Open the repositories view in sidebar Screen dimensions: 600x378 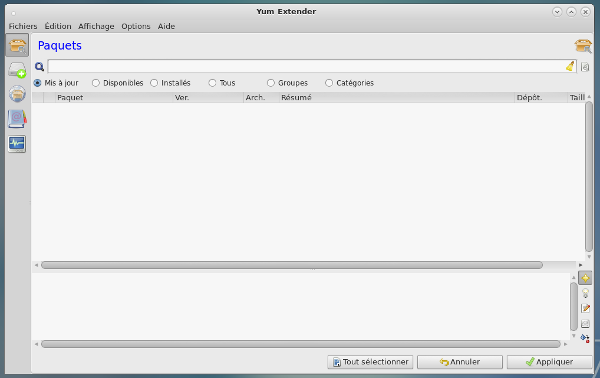click(17, 94)
